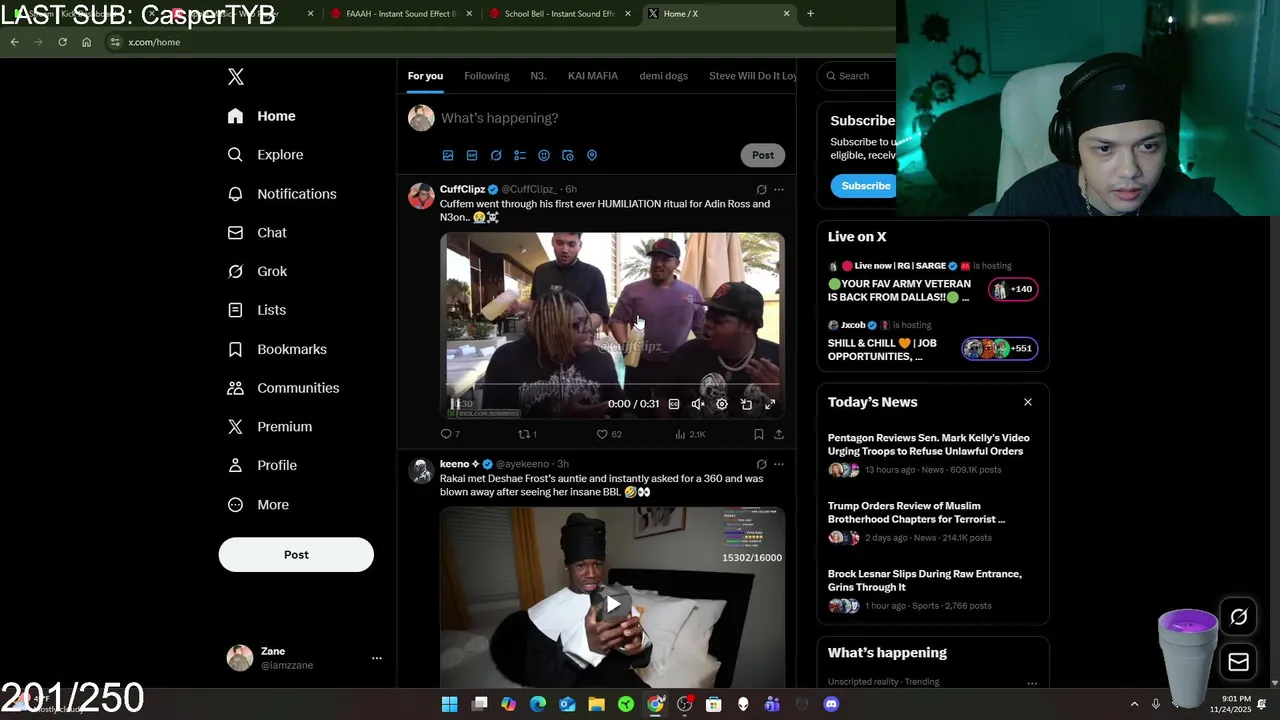Viewport: 1280px width, 720px height.
Task: Click the X logo in the sidebar
Action: [x=235, y=77]
